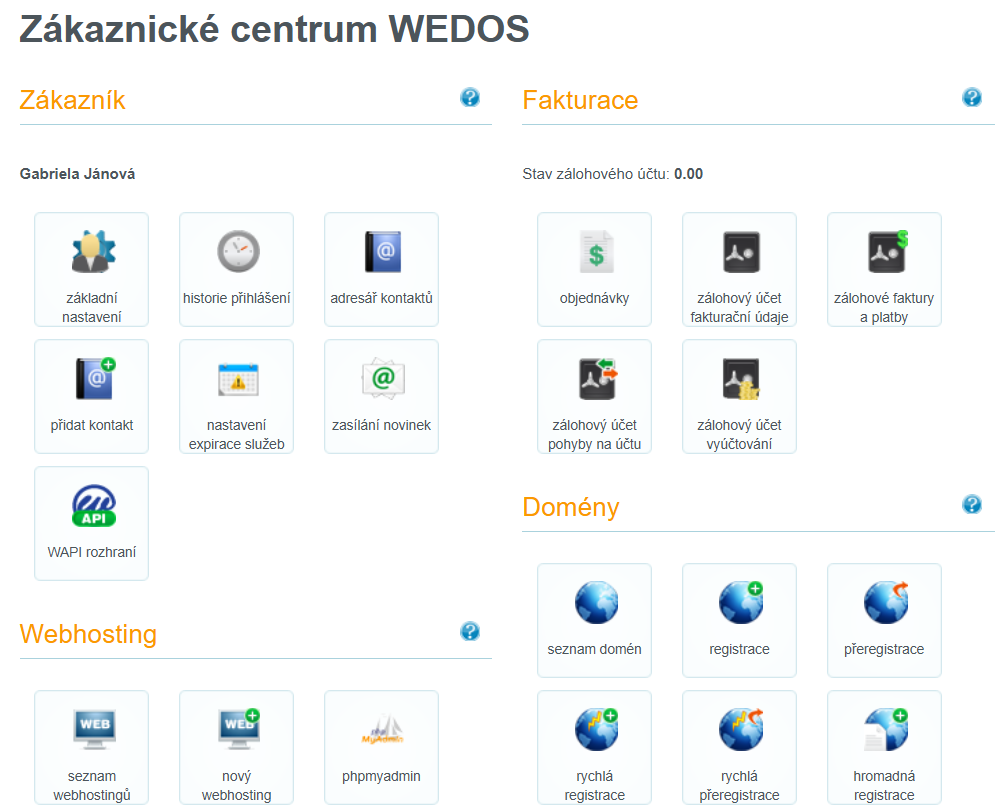Open hromadná registrace tile
Image resolution: width=1003 pixels, height=809 pixels.
(x=884, y=747)
